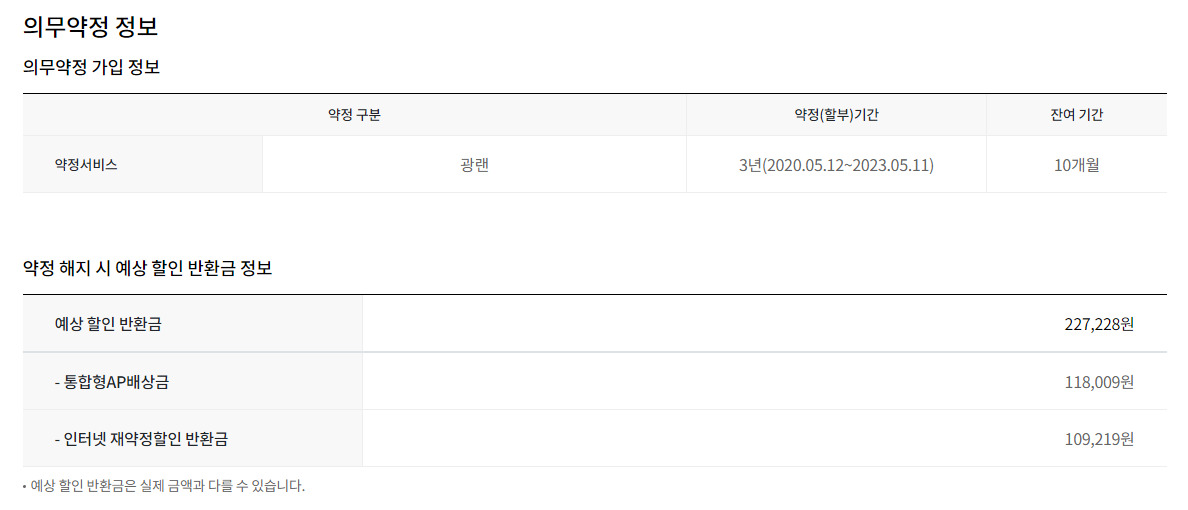1188x510 pixels.
Task: Click the bullet marker before the footnote
Action: coord(25,487)
